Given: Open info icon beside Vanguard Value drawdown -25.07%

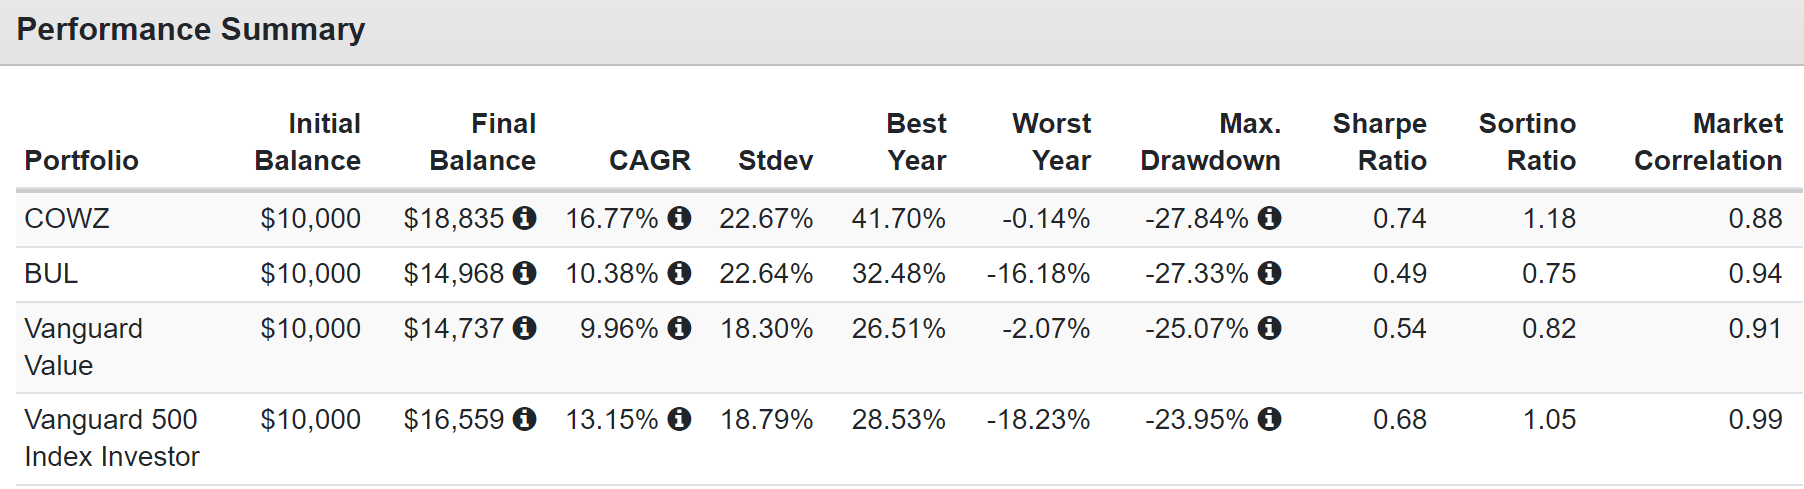Looking at the screenshot, I should click(1269, 328).
